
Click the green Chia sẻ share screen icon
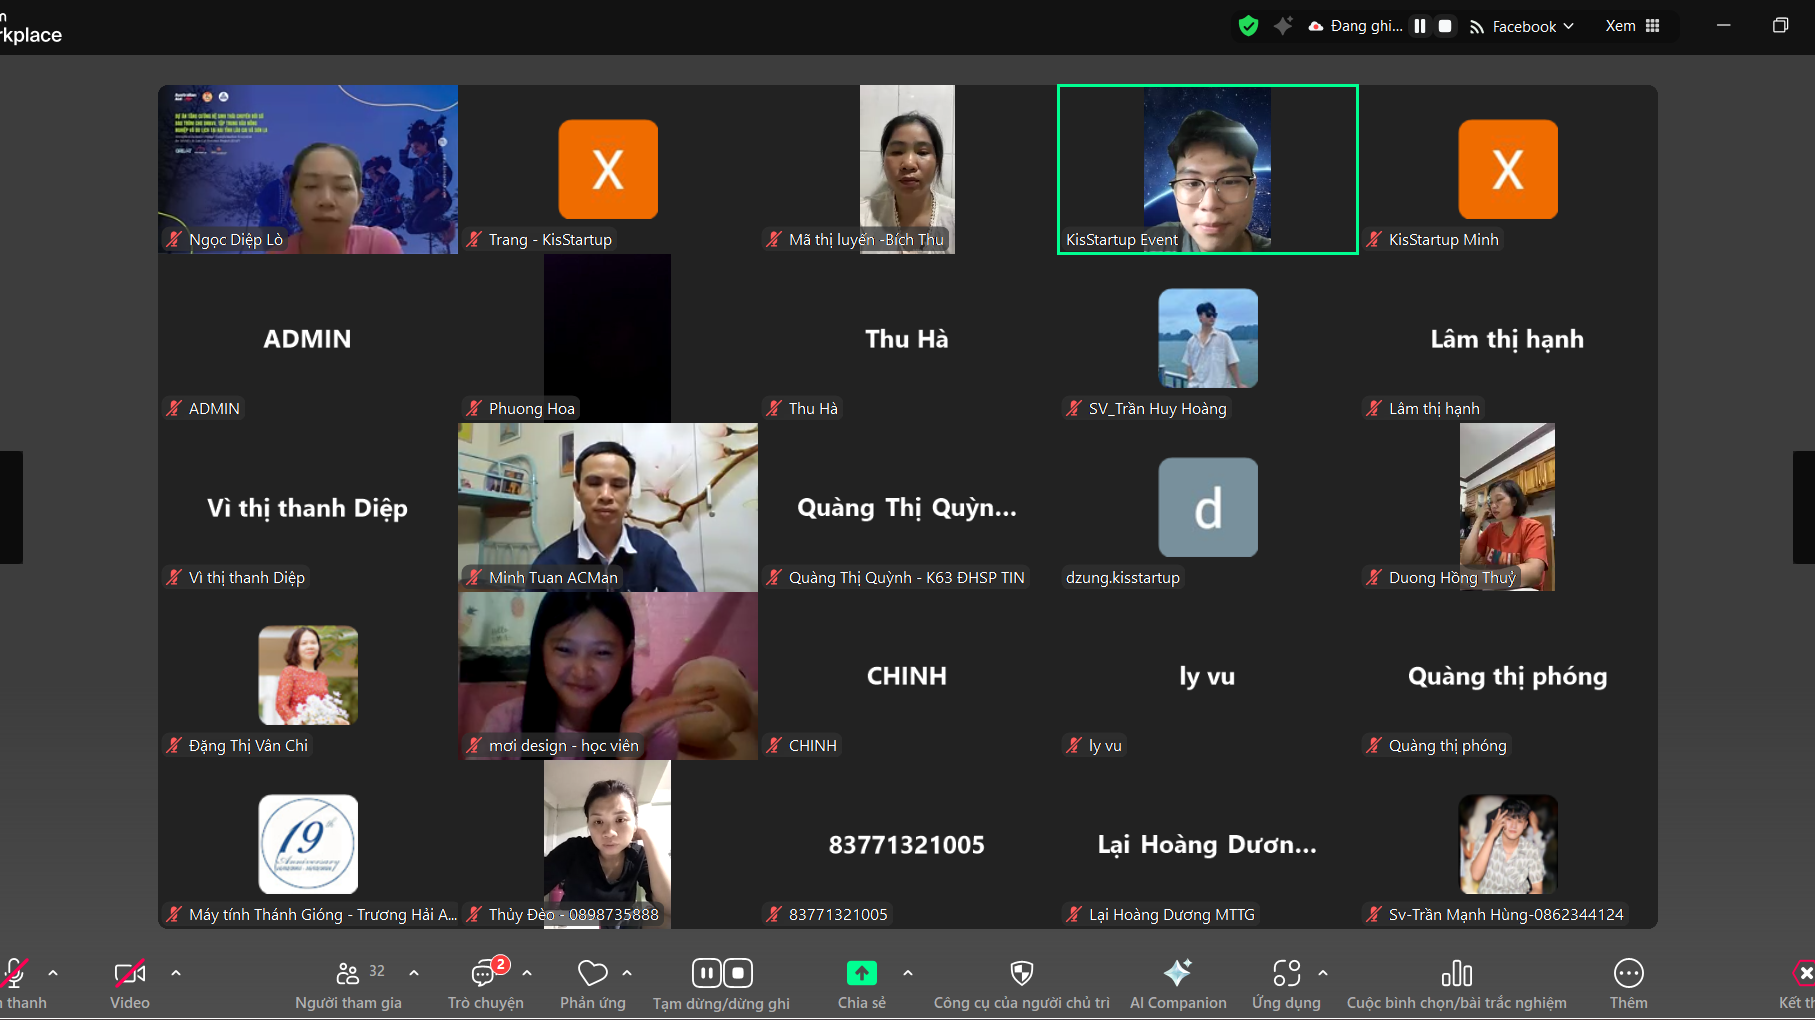click(861, 973)
